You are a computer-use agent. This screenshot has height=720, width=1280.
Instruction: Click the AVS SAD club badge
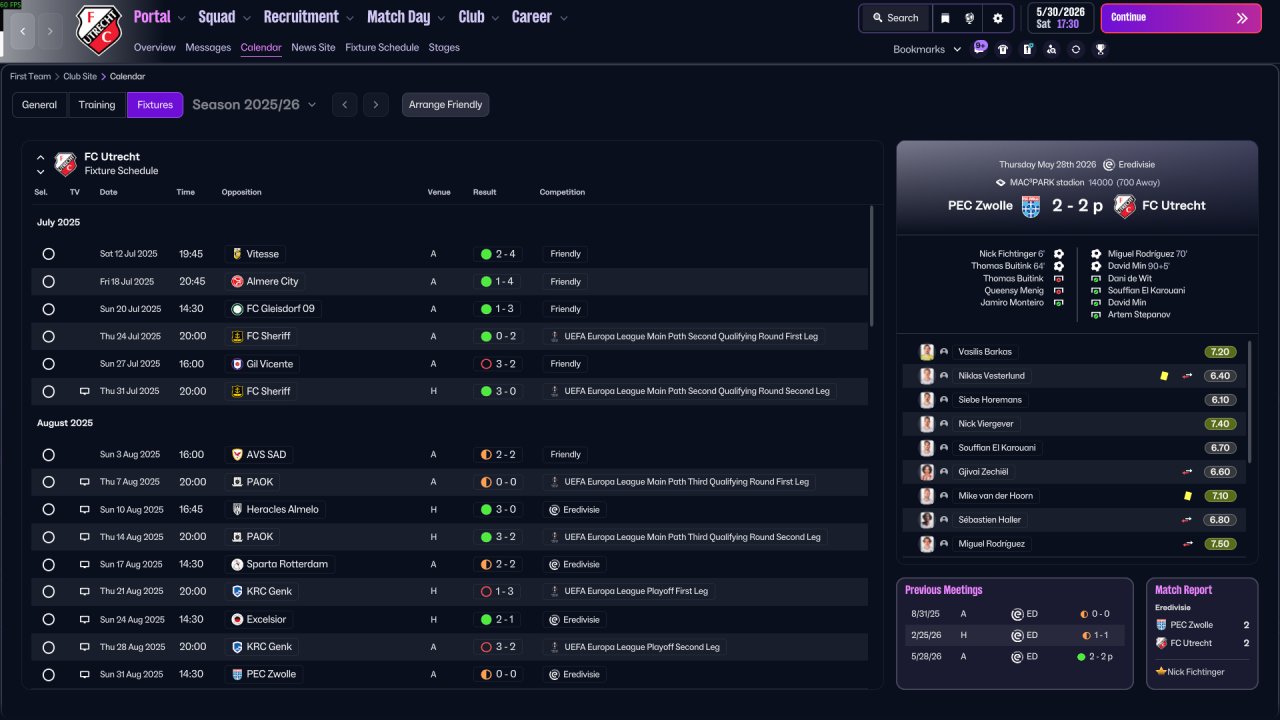pyautogui.click(x=237, y=455)
